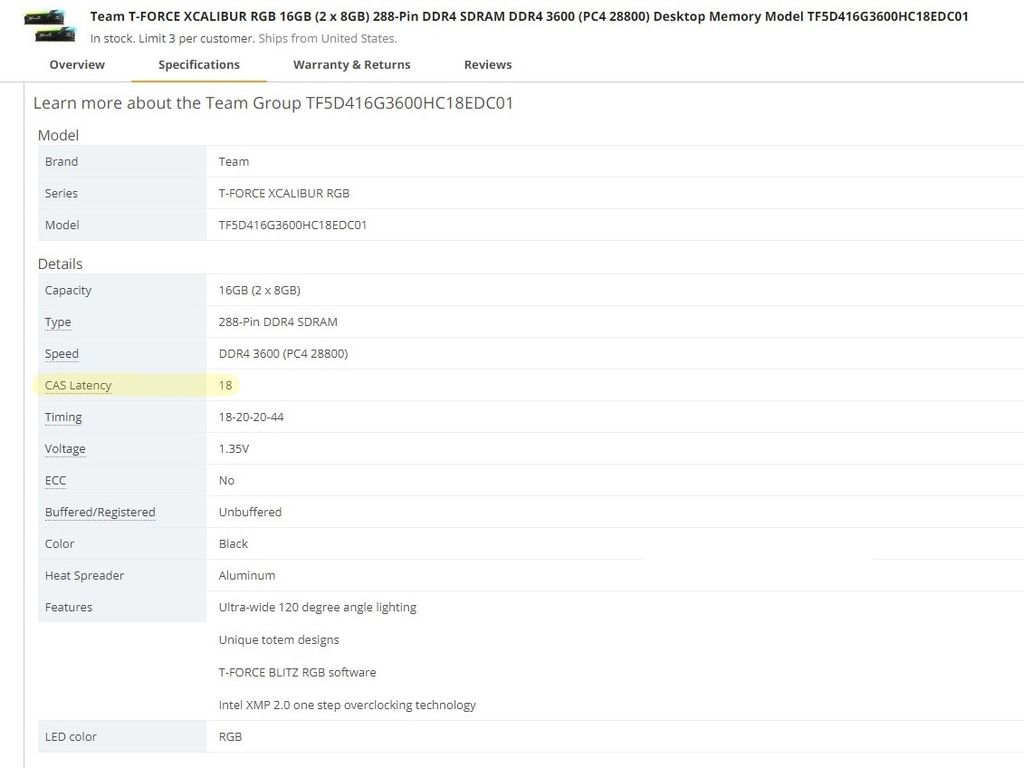
Task: Click the LED color value 'RGB'
Action: pos(230,737)
